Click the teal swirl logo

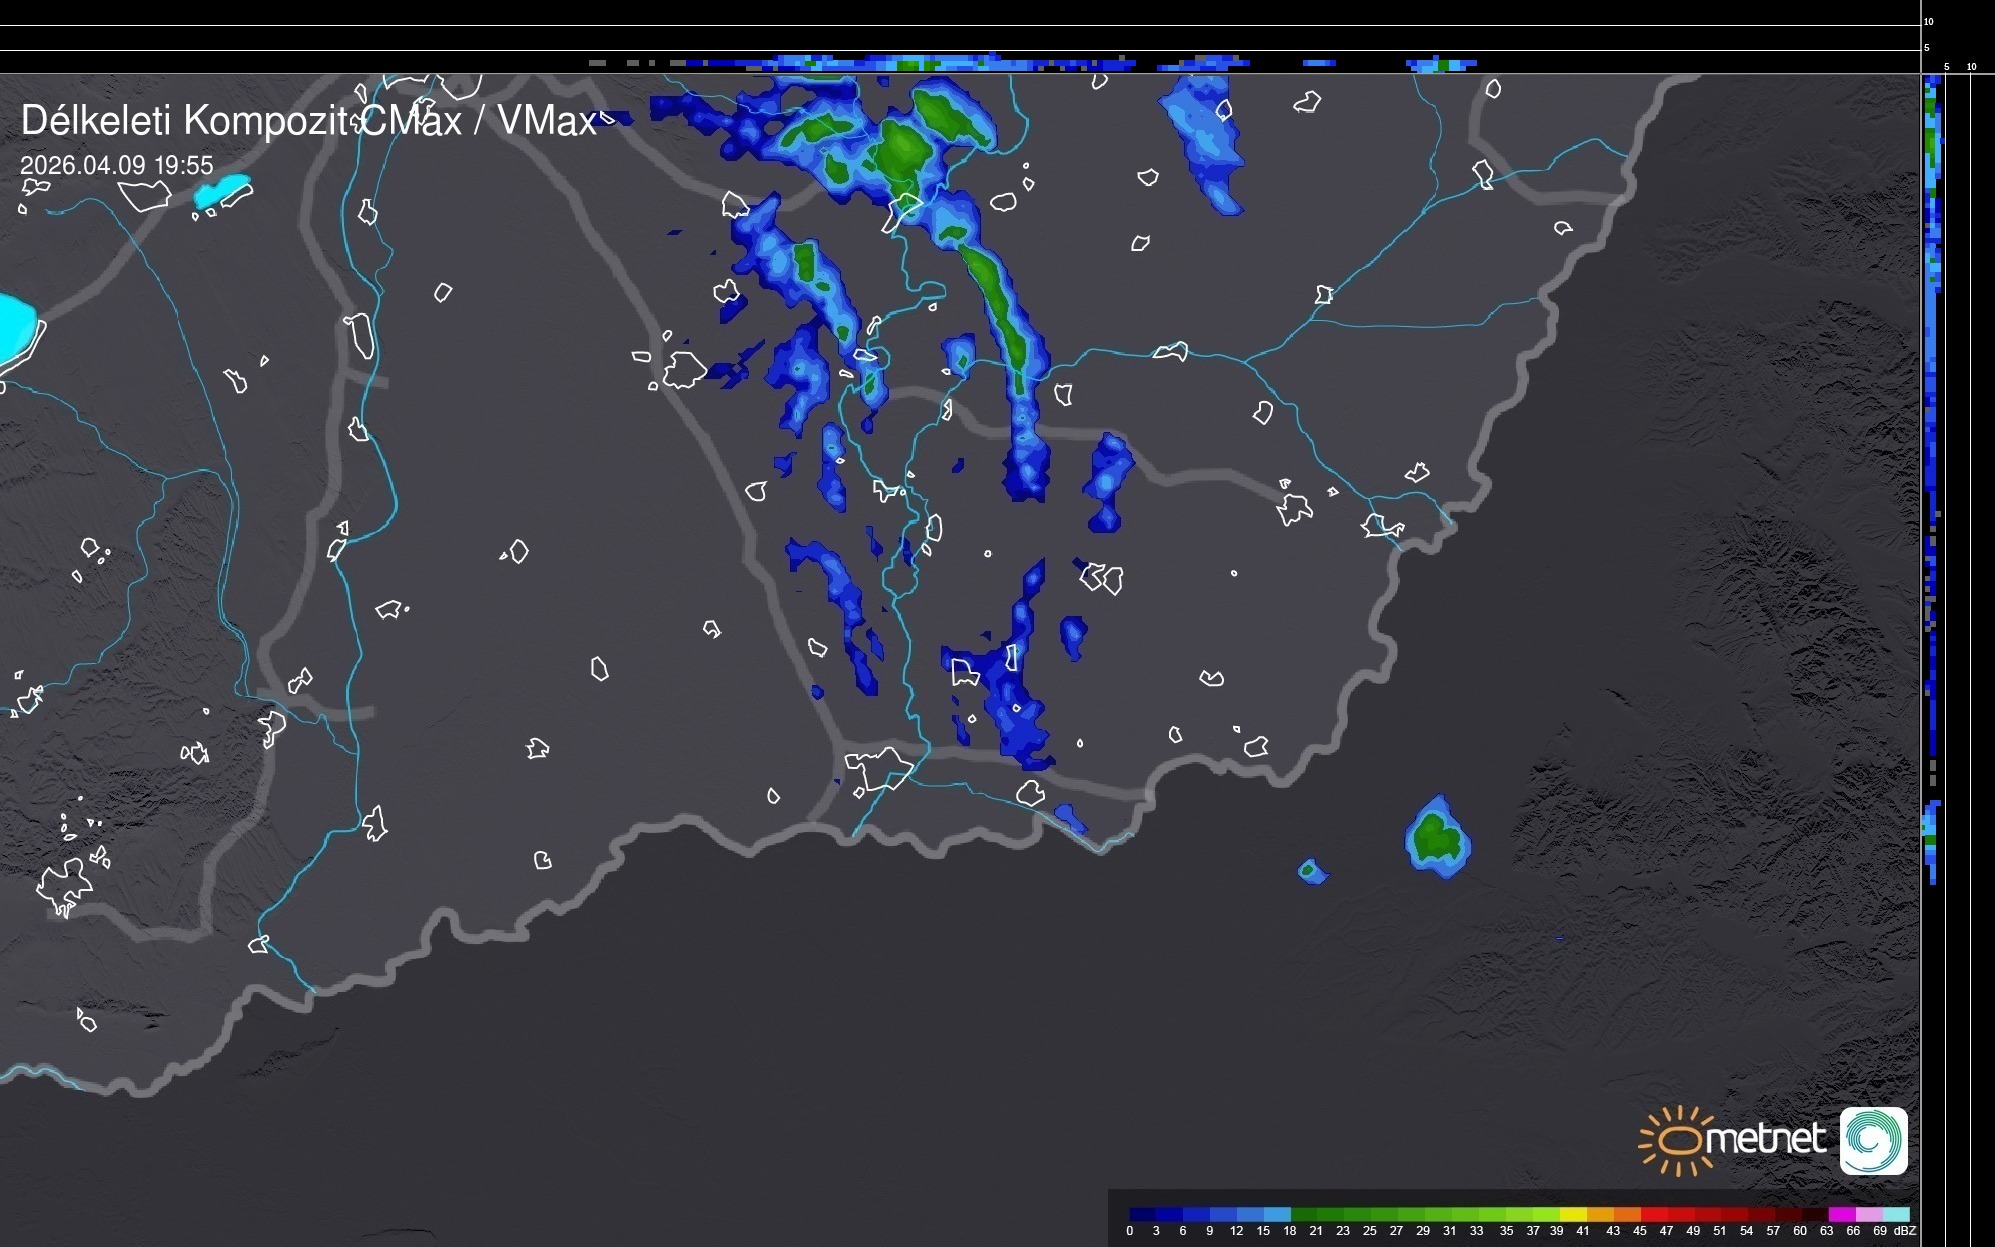click(1873, 1140)
